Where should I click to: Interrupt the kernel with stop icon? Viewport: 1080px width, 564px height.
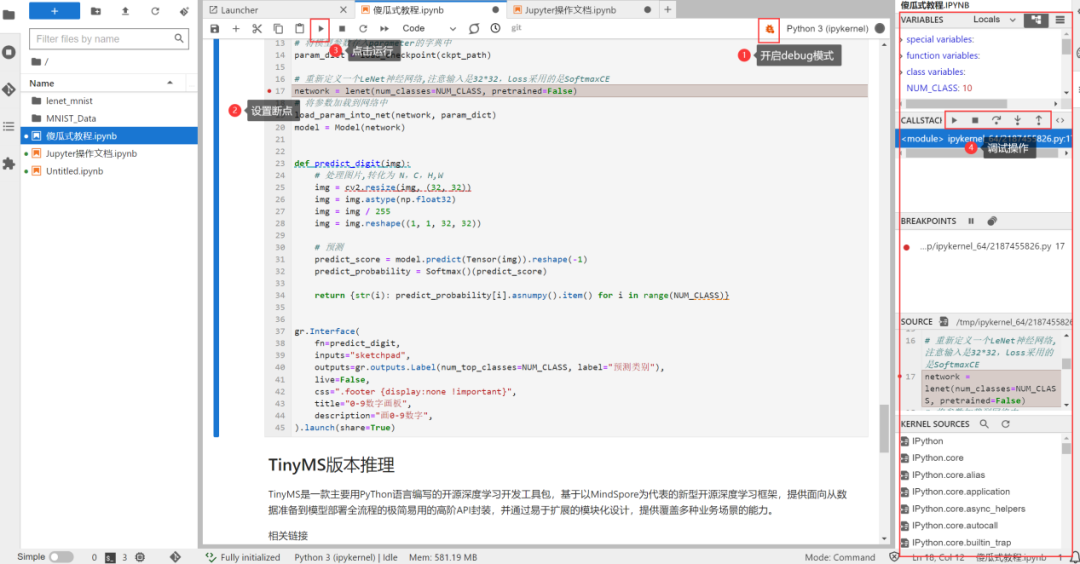(x=342, y=29)
